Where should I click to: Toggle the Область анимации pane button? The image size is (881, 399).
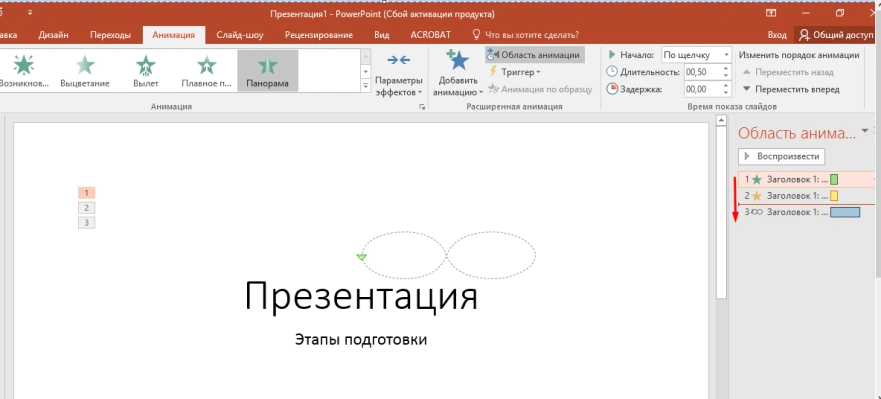[535, 55]
